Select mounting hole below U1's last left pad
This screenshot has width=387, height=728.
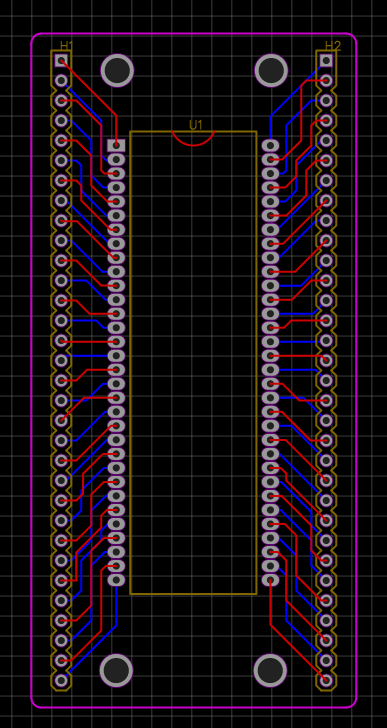pyautogui.click(x=116, y=670)
